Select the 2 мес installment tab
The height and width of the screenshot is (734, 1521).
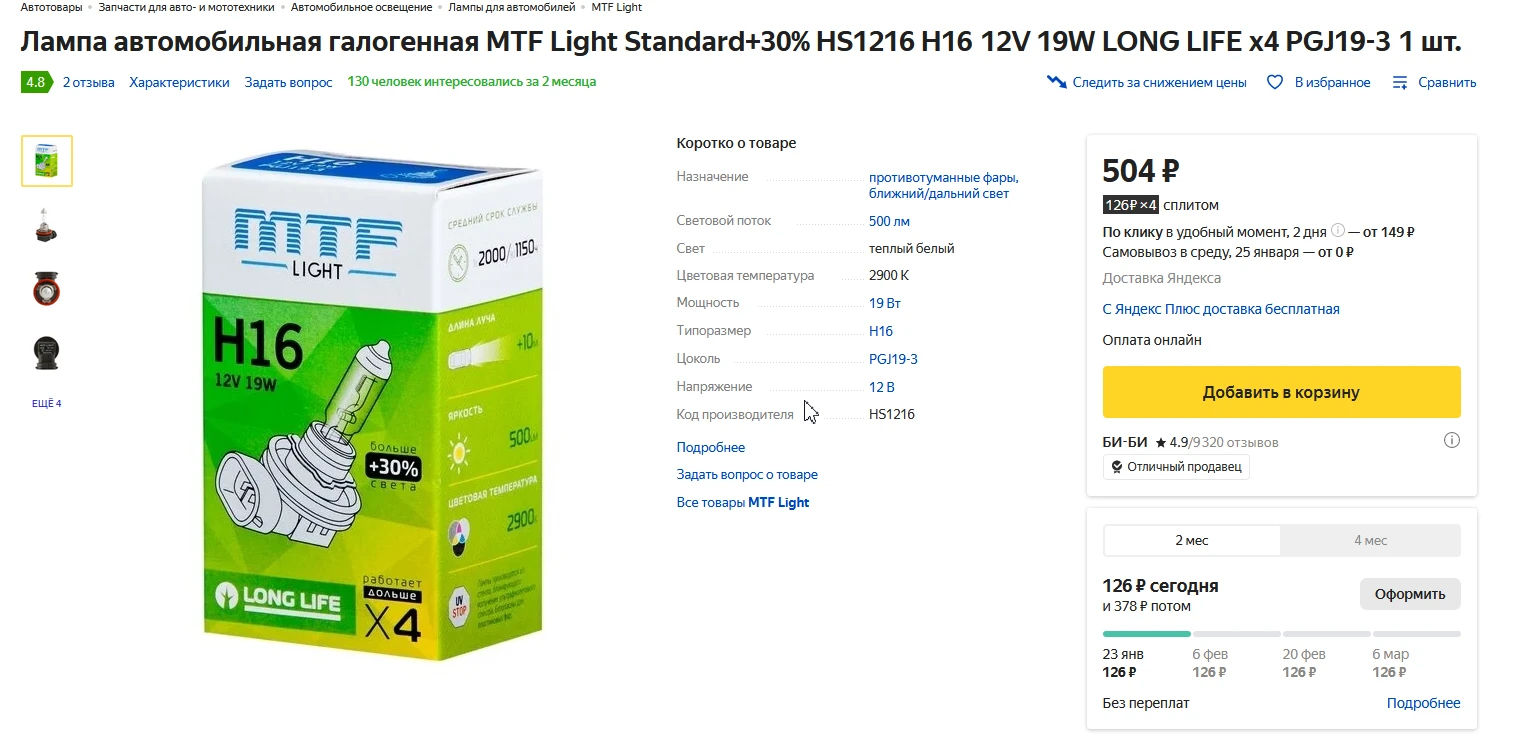(x=1191, y=540)
